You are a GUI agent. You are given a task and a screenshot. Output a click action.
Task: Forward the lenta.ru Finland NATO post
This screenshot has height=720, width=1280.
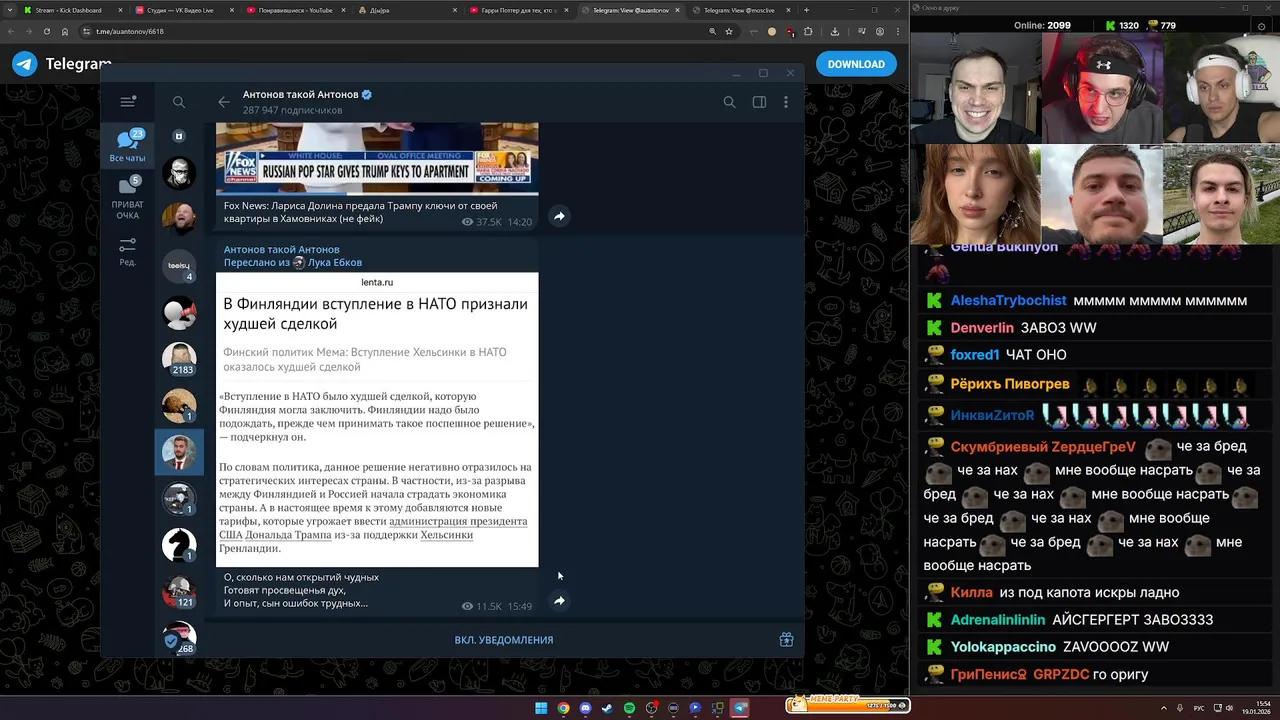coord(559,601)
